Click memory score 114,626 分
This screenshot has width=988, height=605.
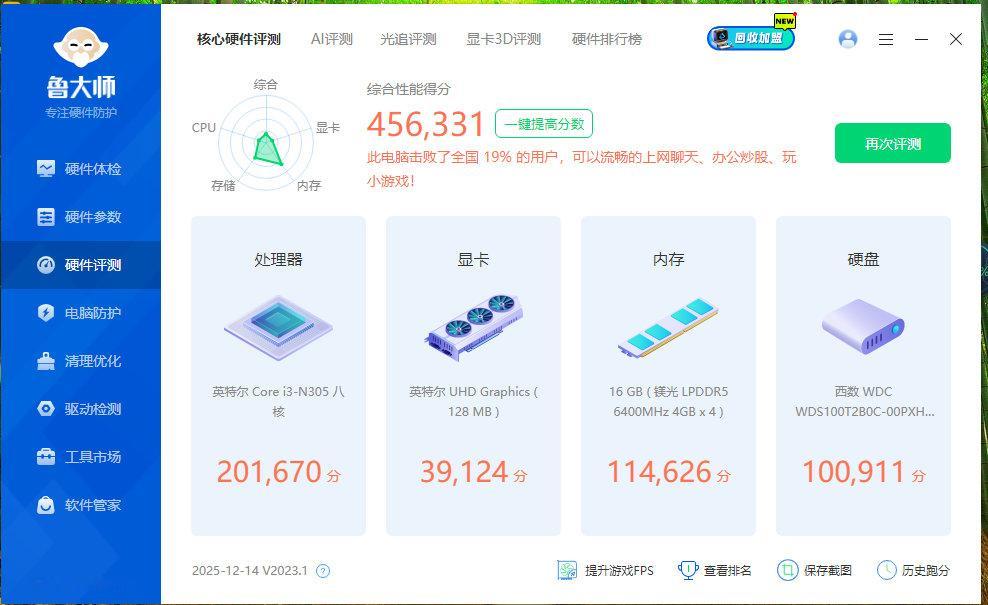point(669,472)
